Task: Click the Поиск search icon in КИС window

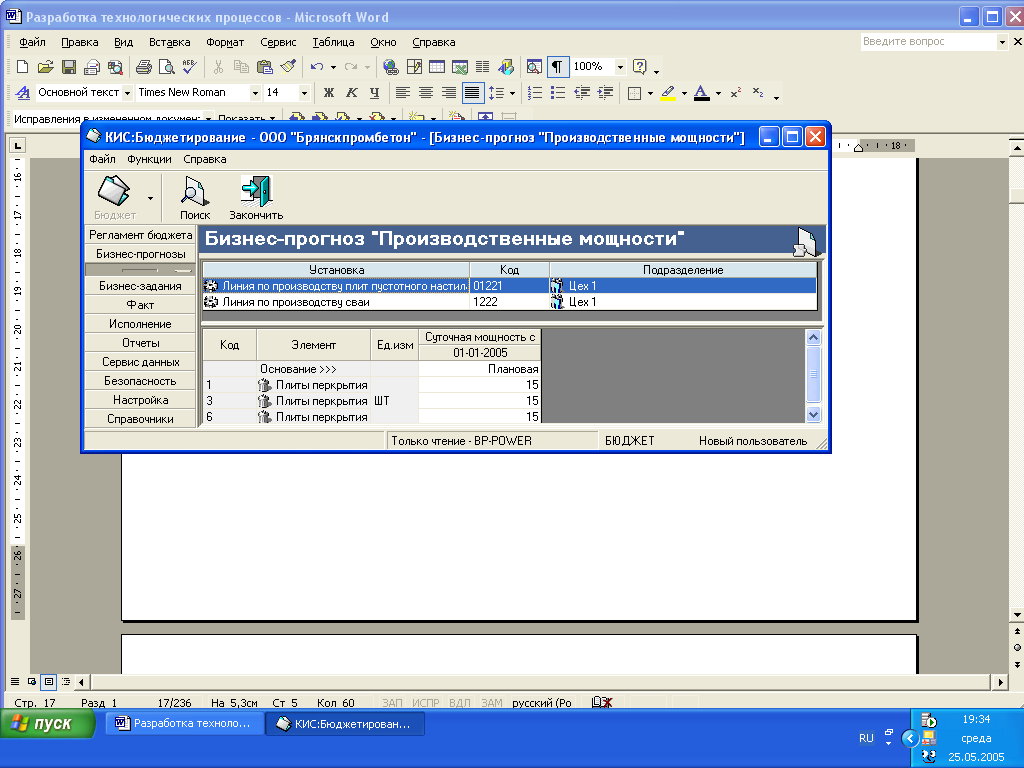Action: point(195,198)
